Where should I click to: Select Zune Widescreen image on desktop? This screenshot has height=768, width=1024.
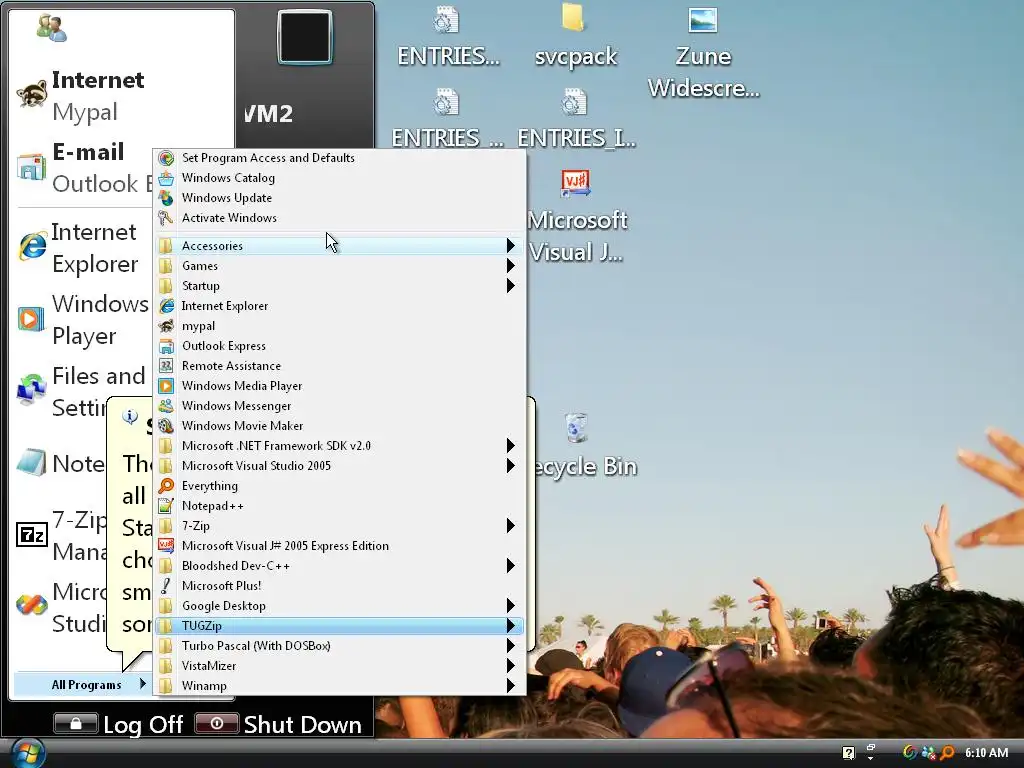703,54
